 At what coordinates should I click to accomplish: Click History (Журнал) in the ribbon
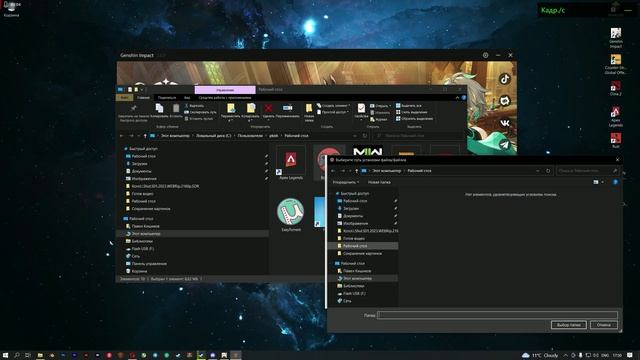point(379,119)
